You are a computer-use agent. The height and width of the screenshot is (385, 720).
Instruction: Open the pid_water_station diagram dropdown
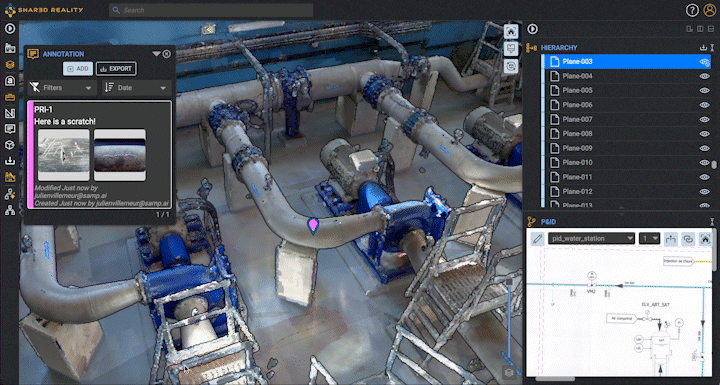tap(591, 238)
